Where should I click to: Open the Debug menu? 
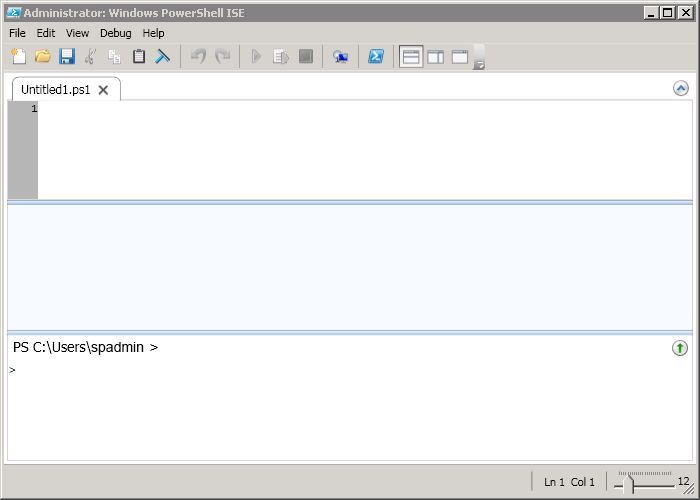(116, 33)
